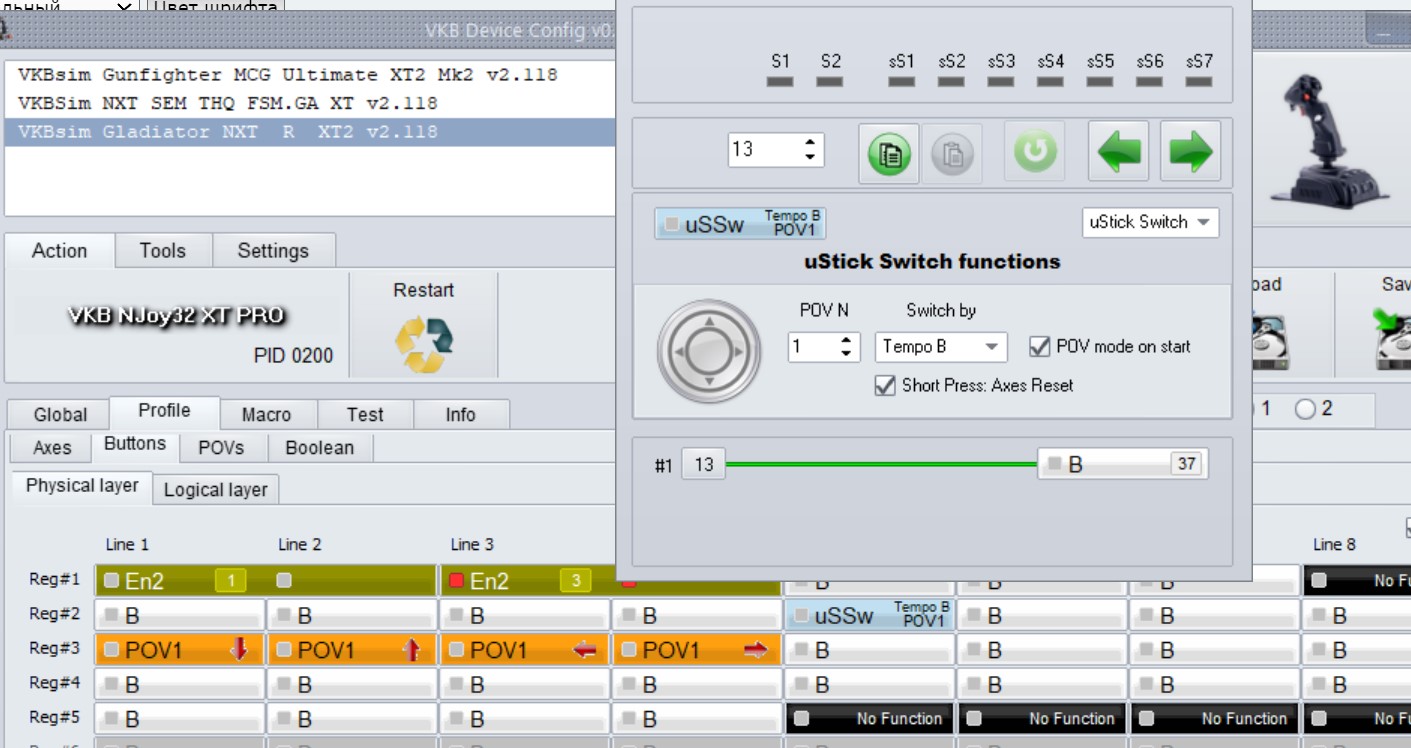Click the greyed-out paste settings icon
The height and width of the screenshot is (748, 1411).
(x=952, y=153)
